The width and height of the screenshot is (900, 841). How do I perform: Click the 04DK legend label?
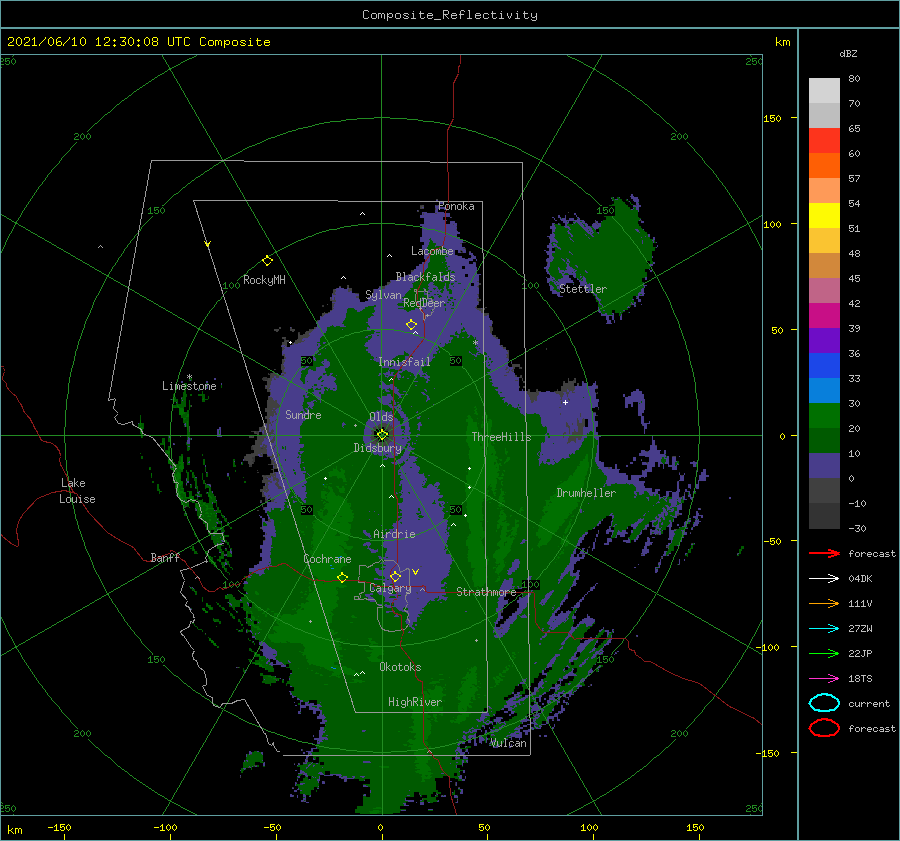pyautogui.click(x=860, y=578)
